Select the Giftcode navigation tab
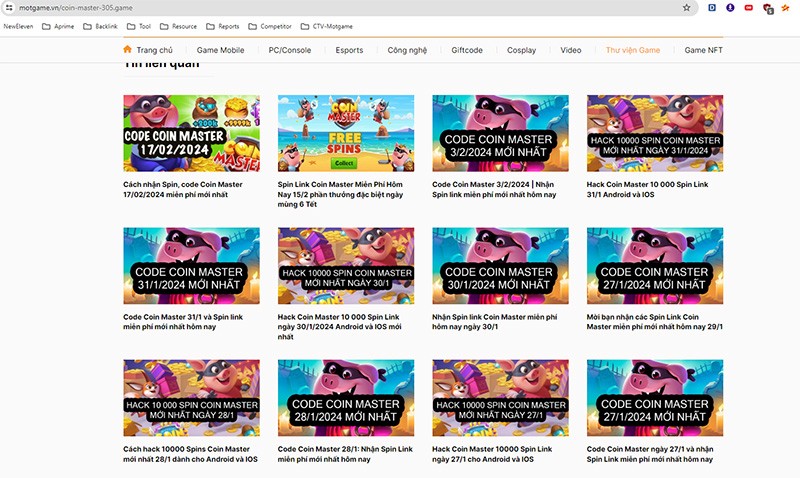Viewport: 800px width, 478px height. click(466, 49)
